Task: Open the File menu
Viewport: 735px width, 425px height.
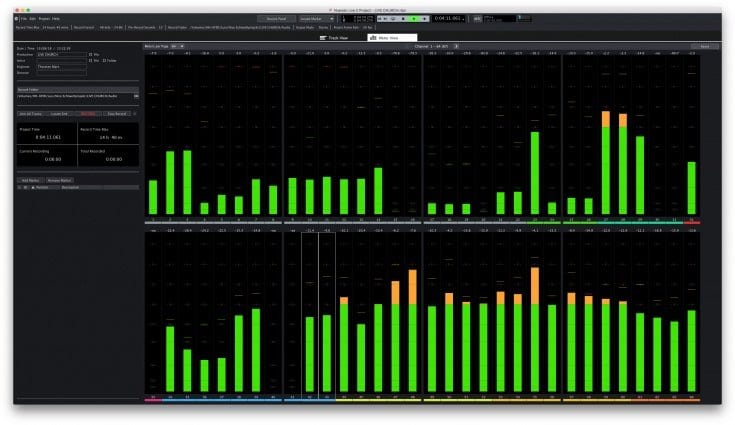Action: click(x=23, y=18)
